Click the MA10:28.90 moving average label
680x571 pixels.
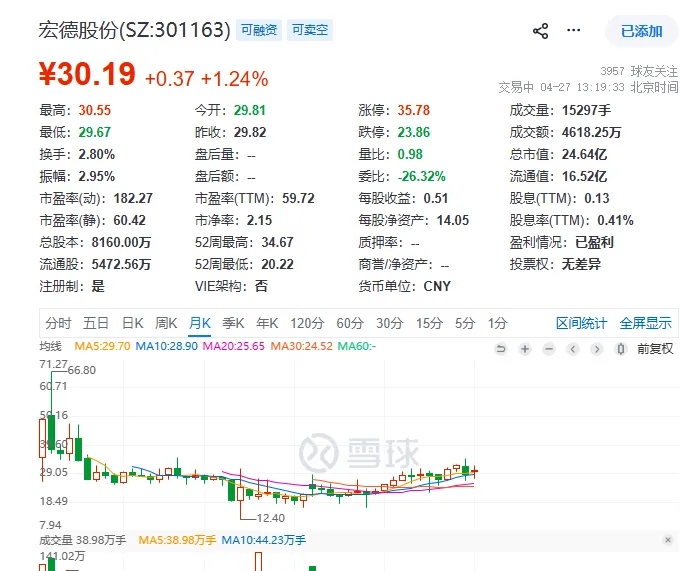167,346
